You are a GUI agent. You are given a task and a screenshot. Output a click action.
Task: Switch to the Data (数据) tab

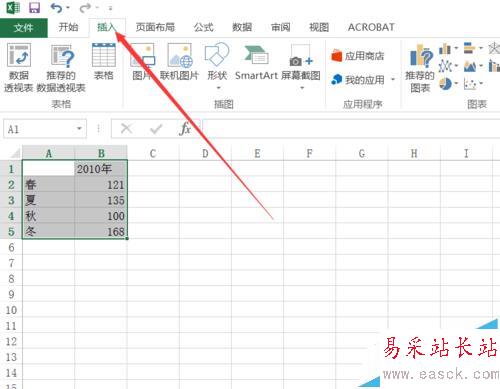click(x=242, y=27)
